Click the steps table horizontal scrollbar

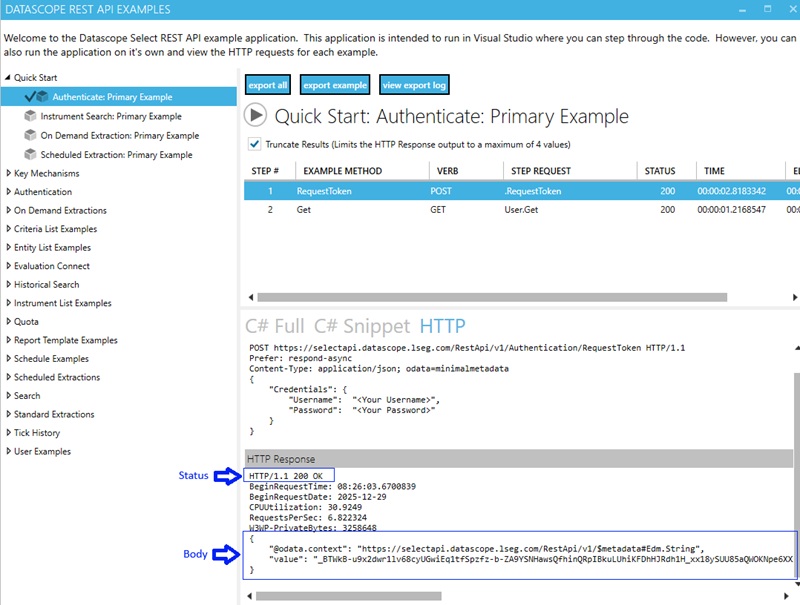click(500, 297)
